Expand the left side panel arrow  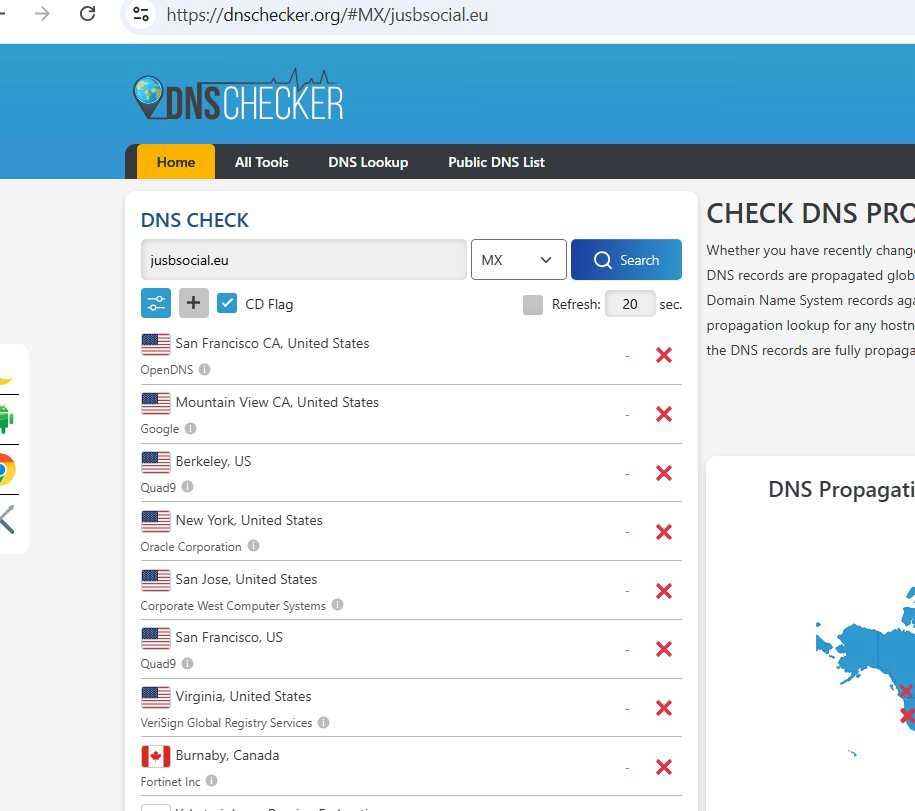(x=8, y=519)
